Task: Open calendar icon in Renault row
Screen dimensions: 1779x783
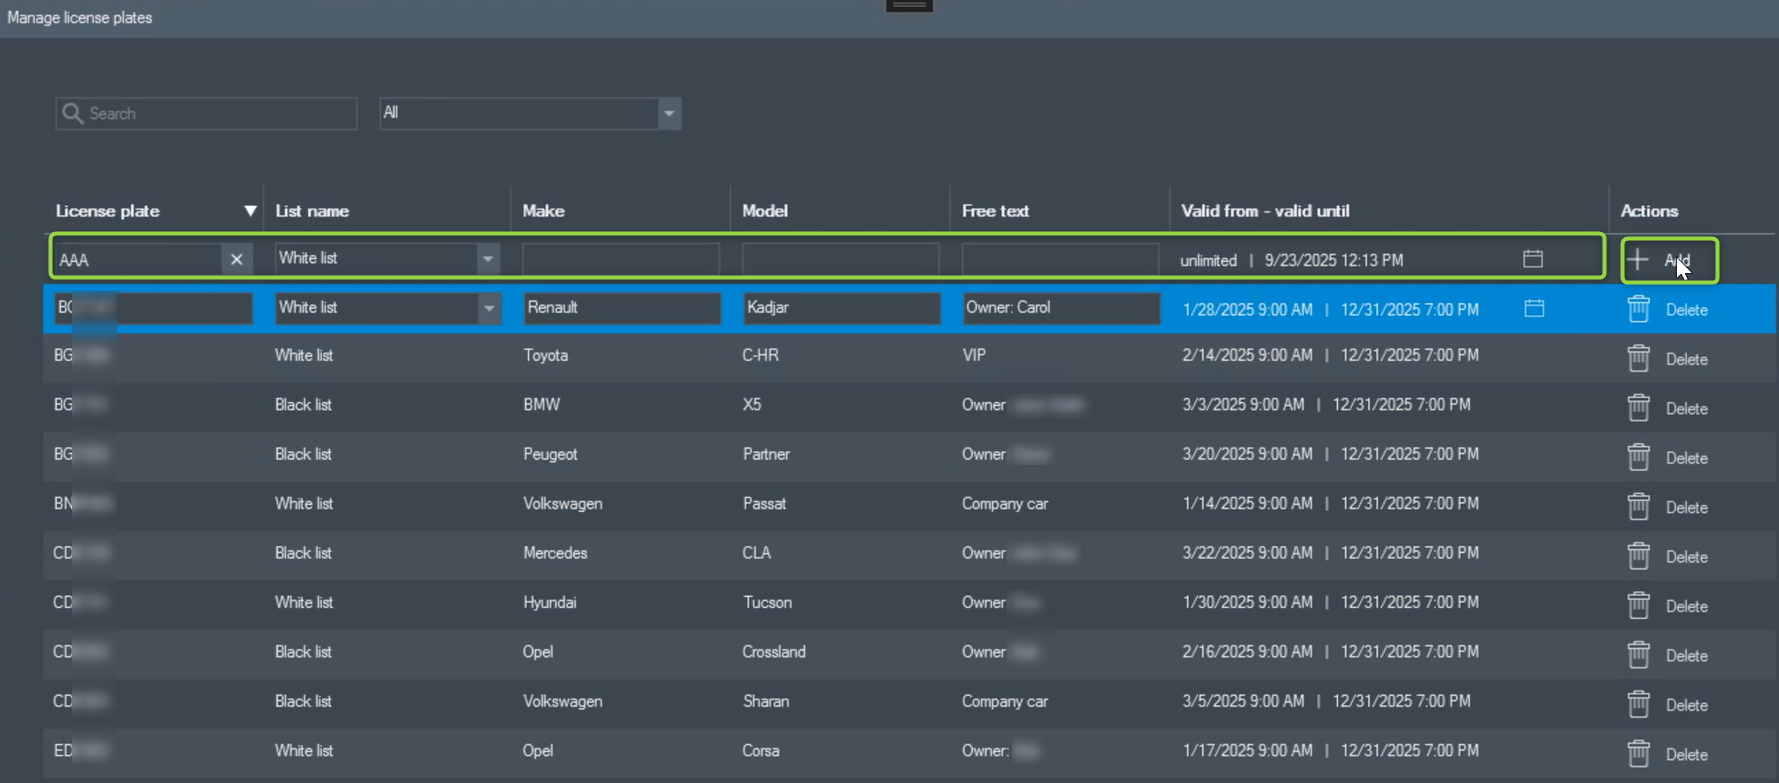Action: [1533, 308]
